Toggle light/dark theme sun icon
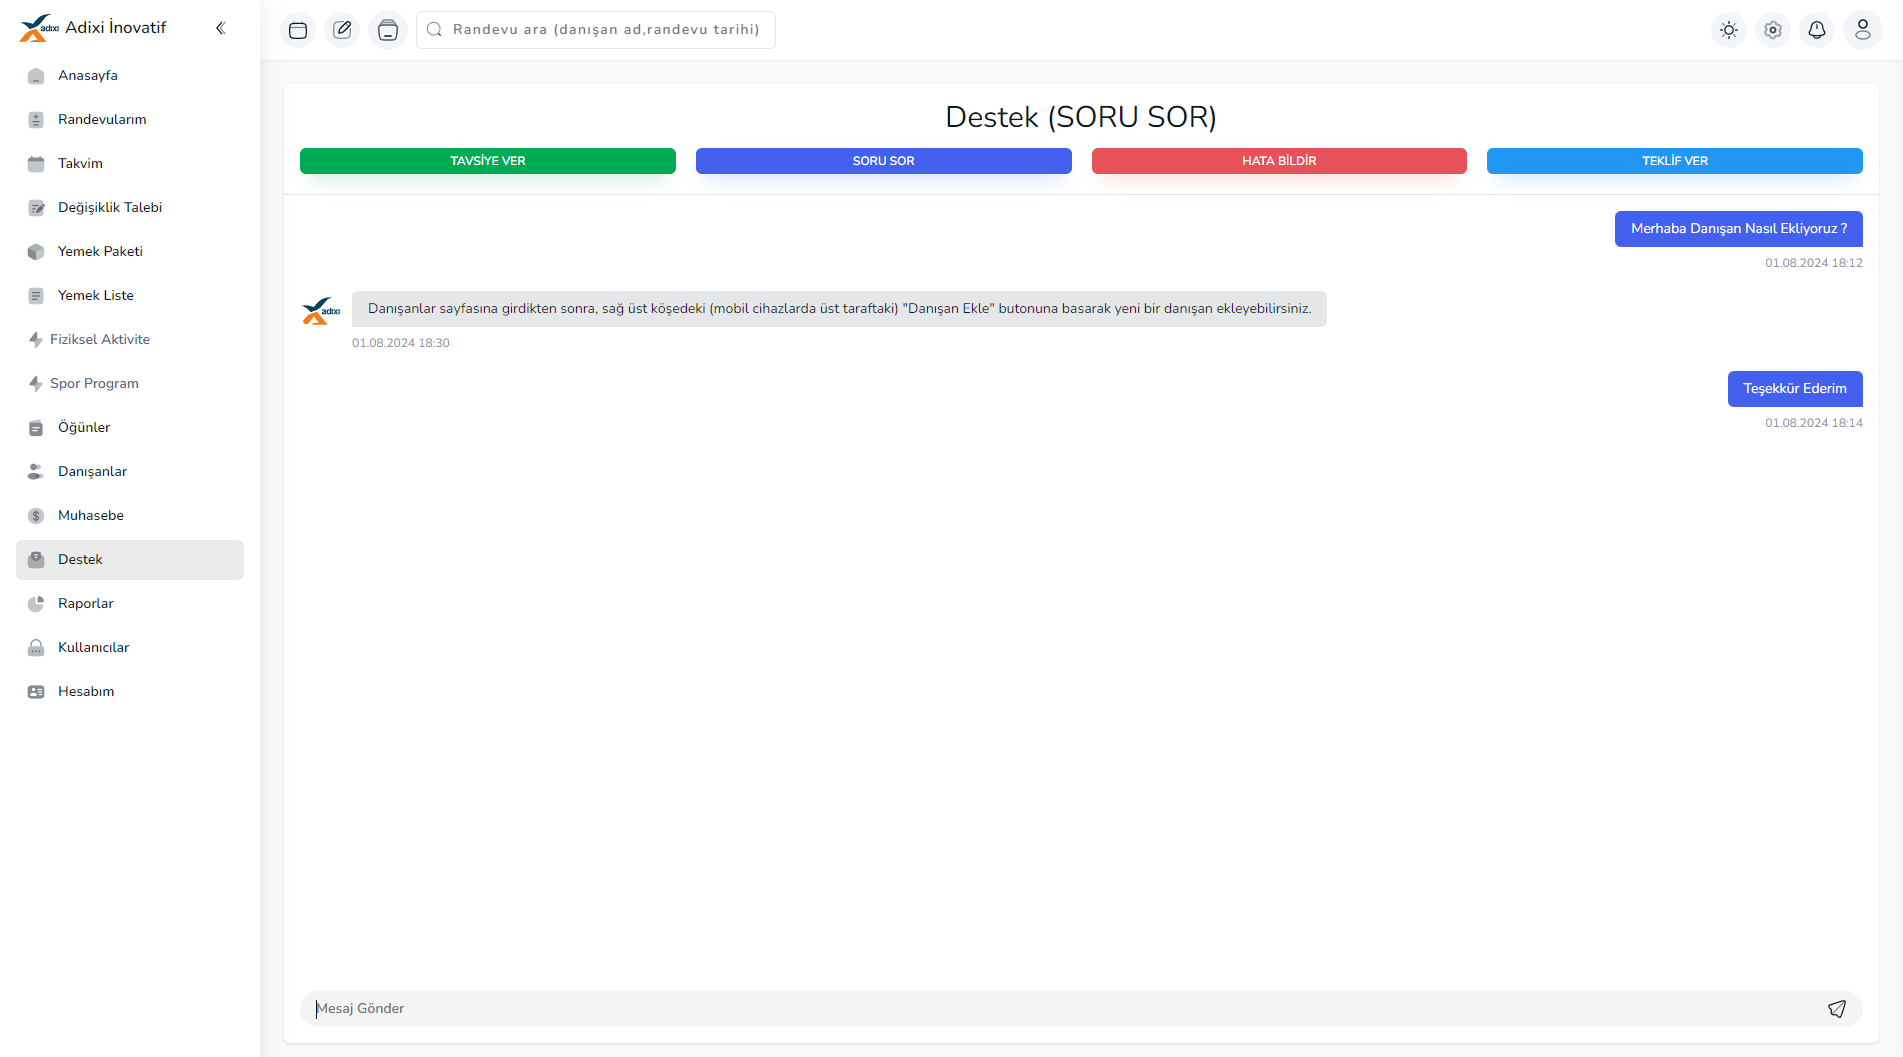Viewport: 1903px width, 1057px height. point(1729,30)
